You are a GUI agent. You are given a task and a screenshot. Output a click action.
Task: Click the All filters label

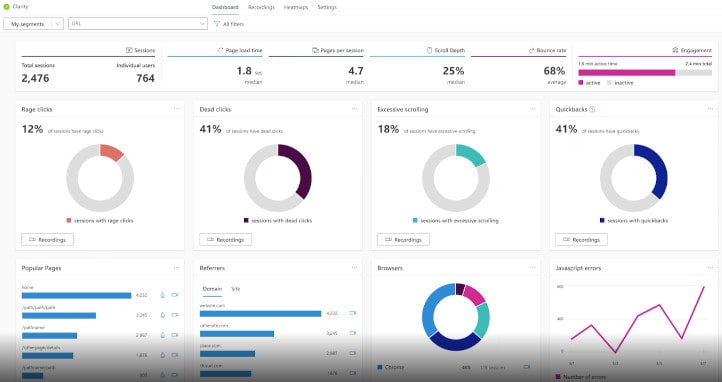[233, 24]
